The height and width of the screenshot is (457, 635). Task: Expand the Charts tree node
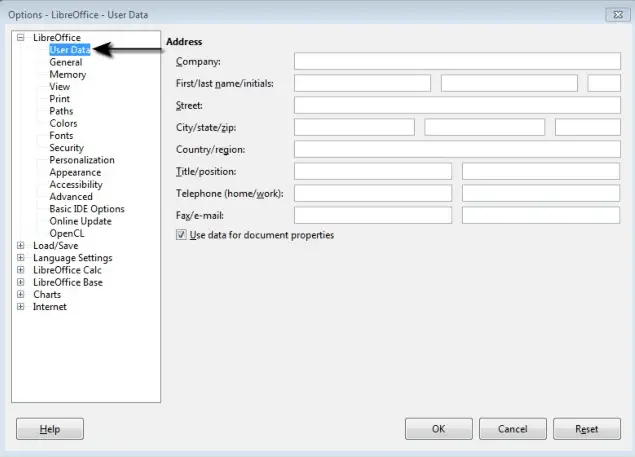pyautogui.click(x=21, y=294)
